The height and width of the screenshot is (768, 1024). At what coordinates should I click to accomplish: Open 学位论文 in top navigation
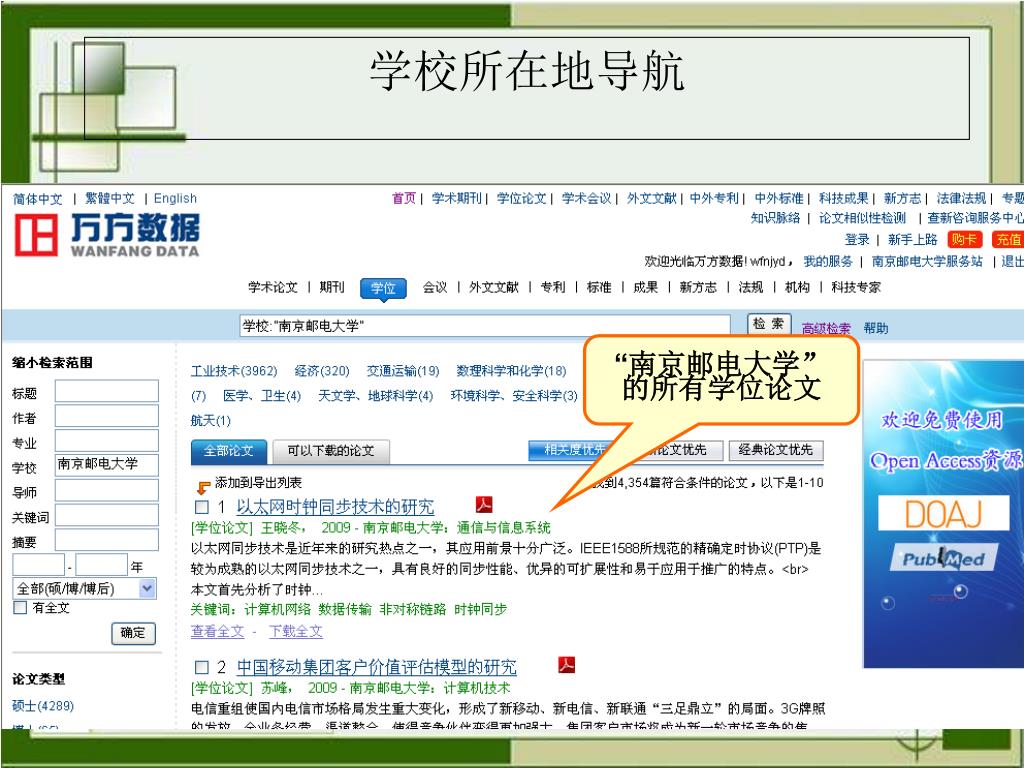pyautogui.click(x=521, y=198)
